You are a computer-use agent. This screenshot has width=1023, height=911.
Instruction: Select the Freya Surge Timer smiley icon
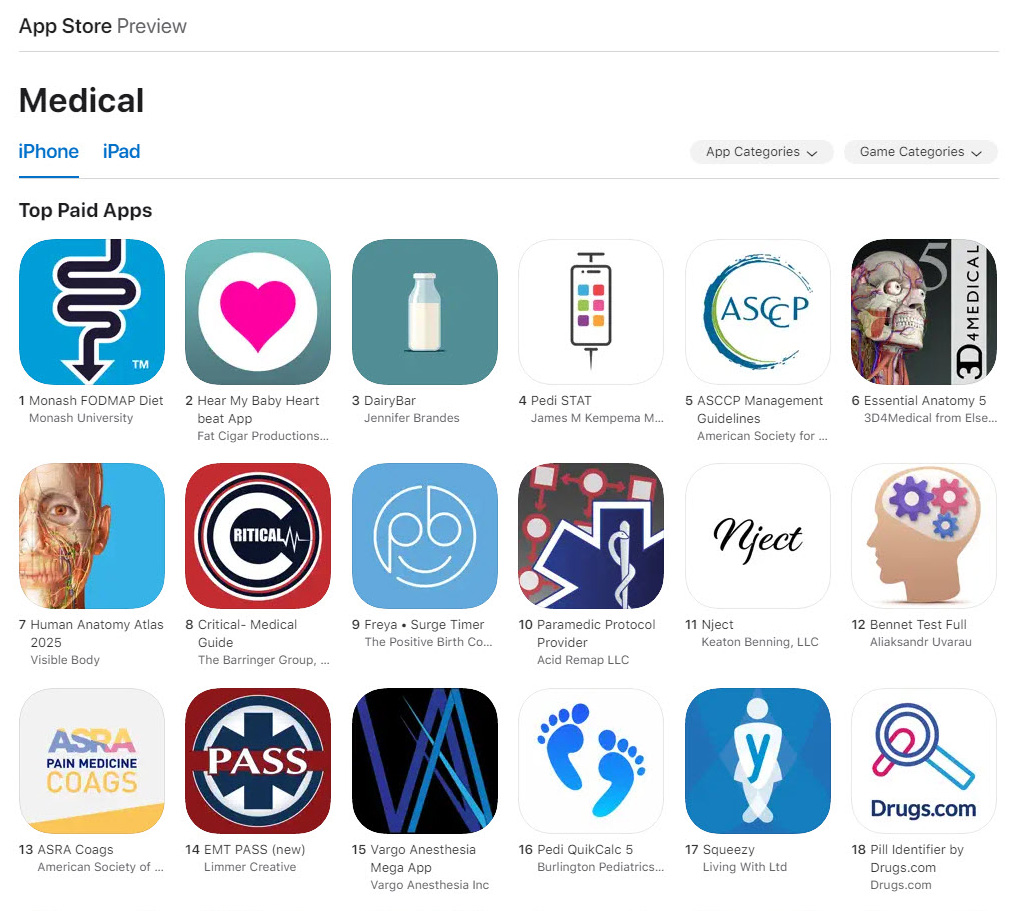(425, 536)
